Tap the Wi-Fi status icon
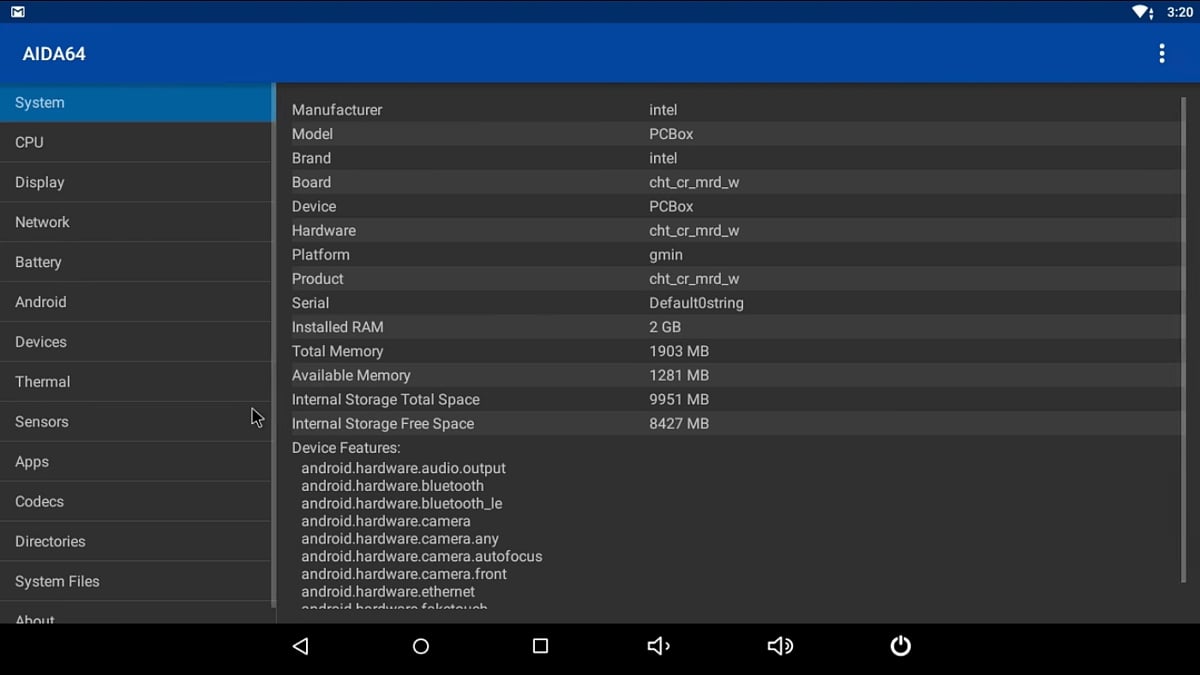 click(x=1140, y=12)
